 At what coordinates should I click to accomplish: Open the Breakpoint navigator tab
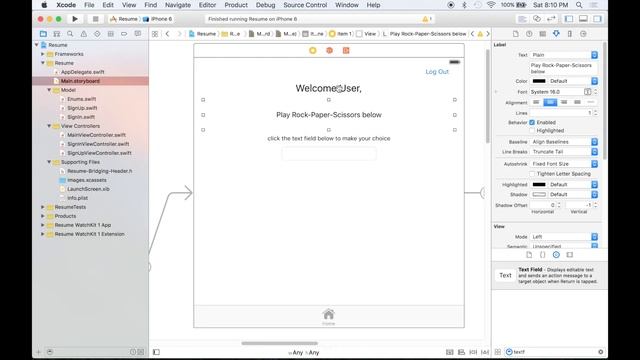[124, 34]
